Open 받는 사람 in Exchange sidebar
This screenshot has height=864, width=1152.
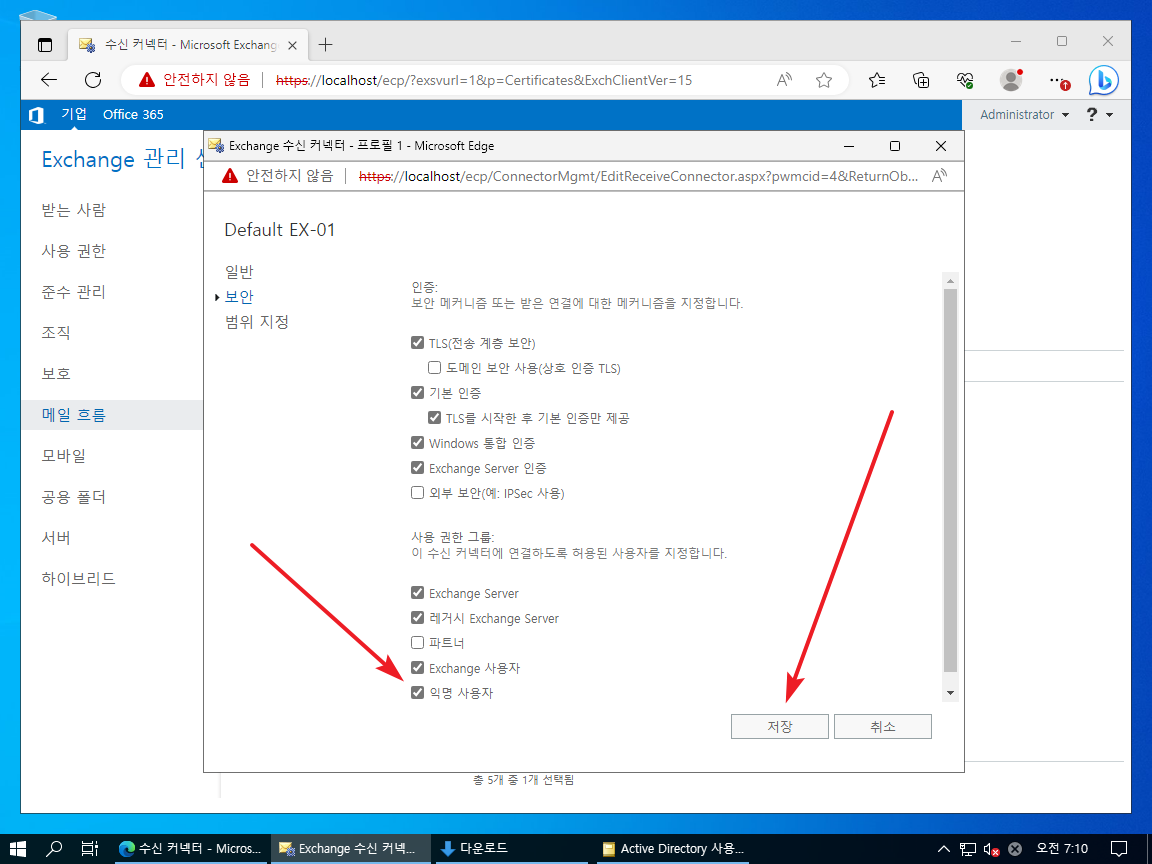point(73,210)
